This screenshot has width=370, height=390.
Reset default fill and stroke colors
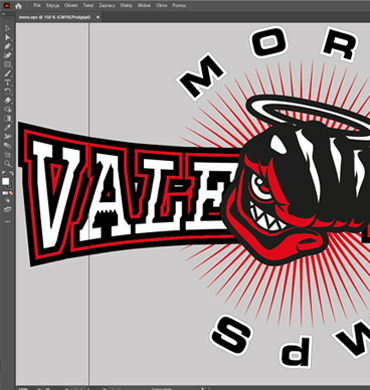tap(4, 174)
